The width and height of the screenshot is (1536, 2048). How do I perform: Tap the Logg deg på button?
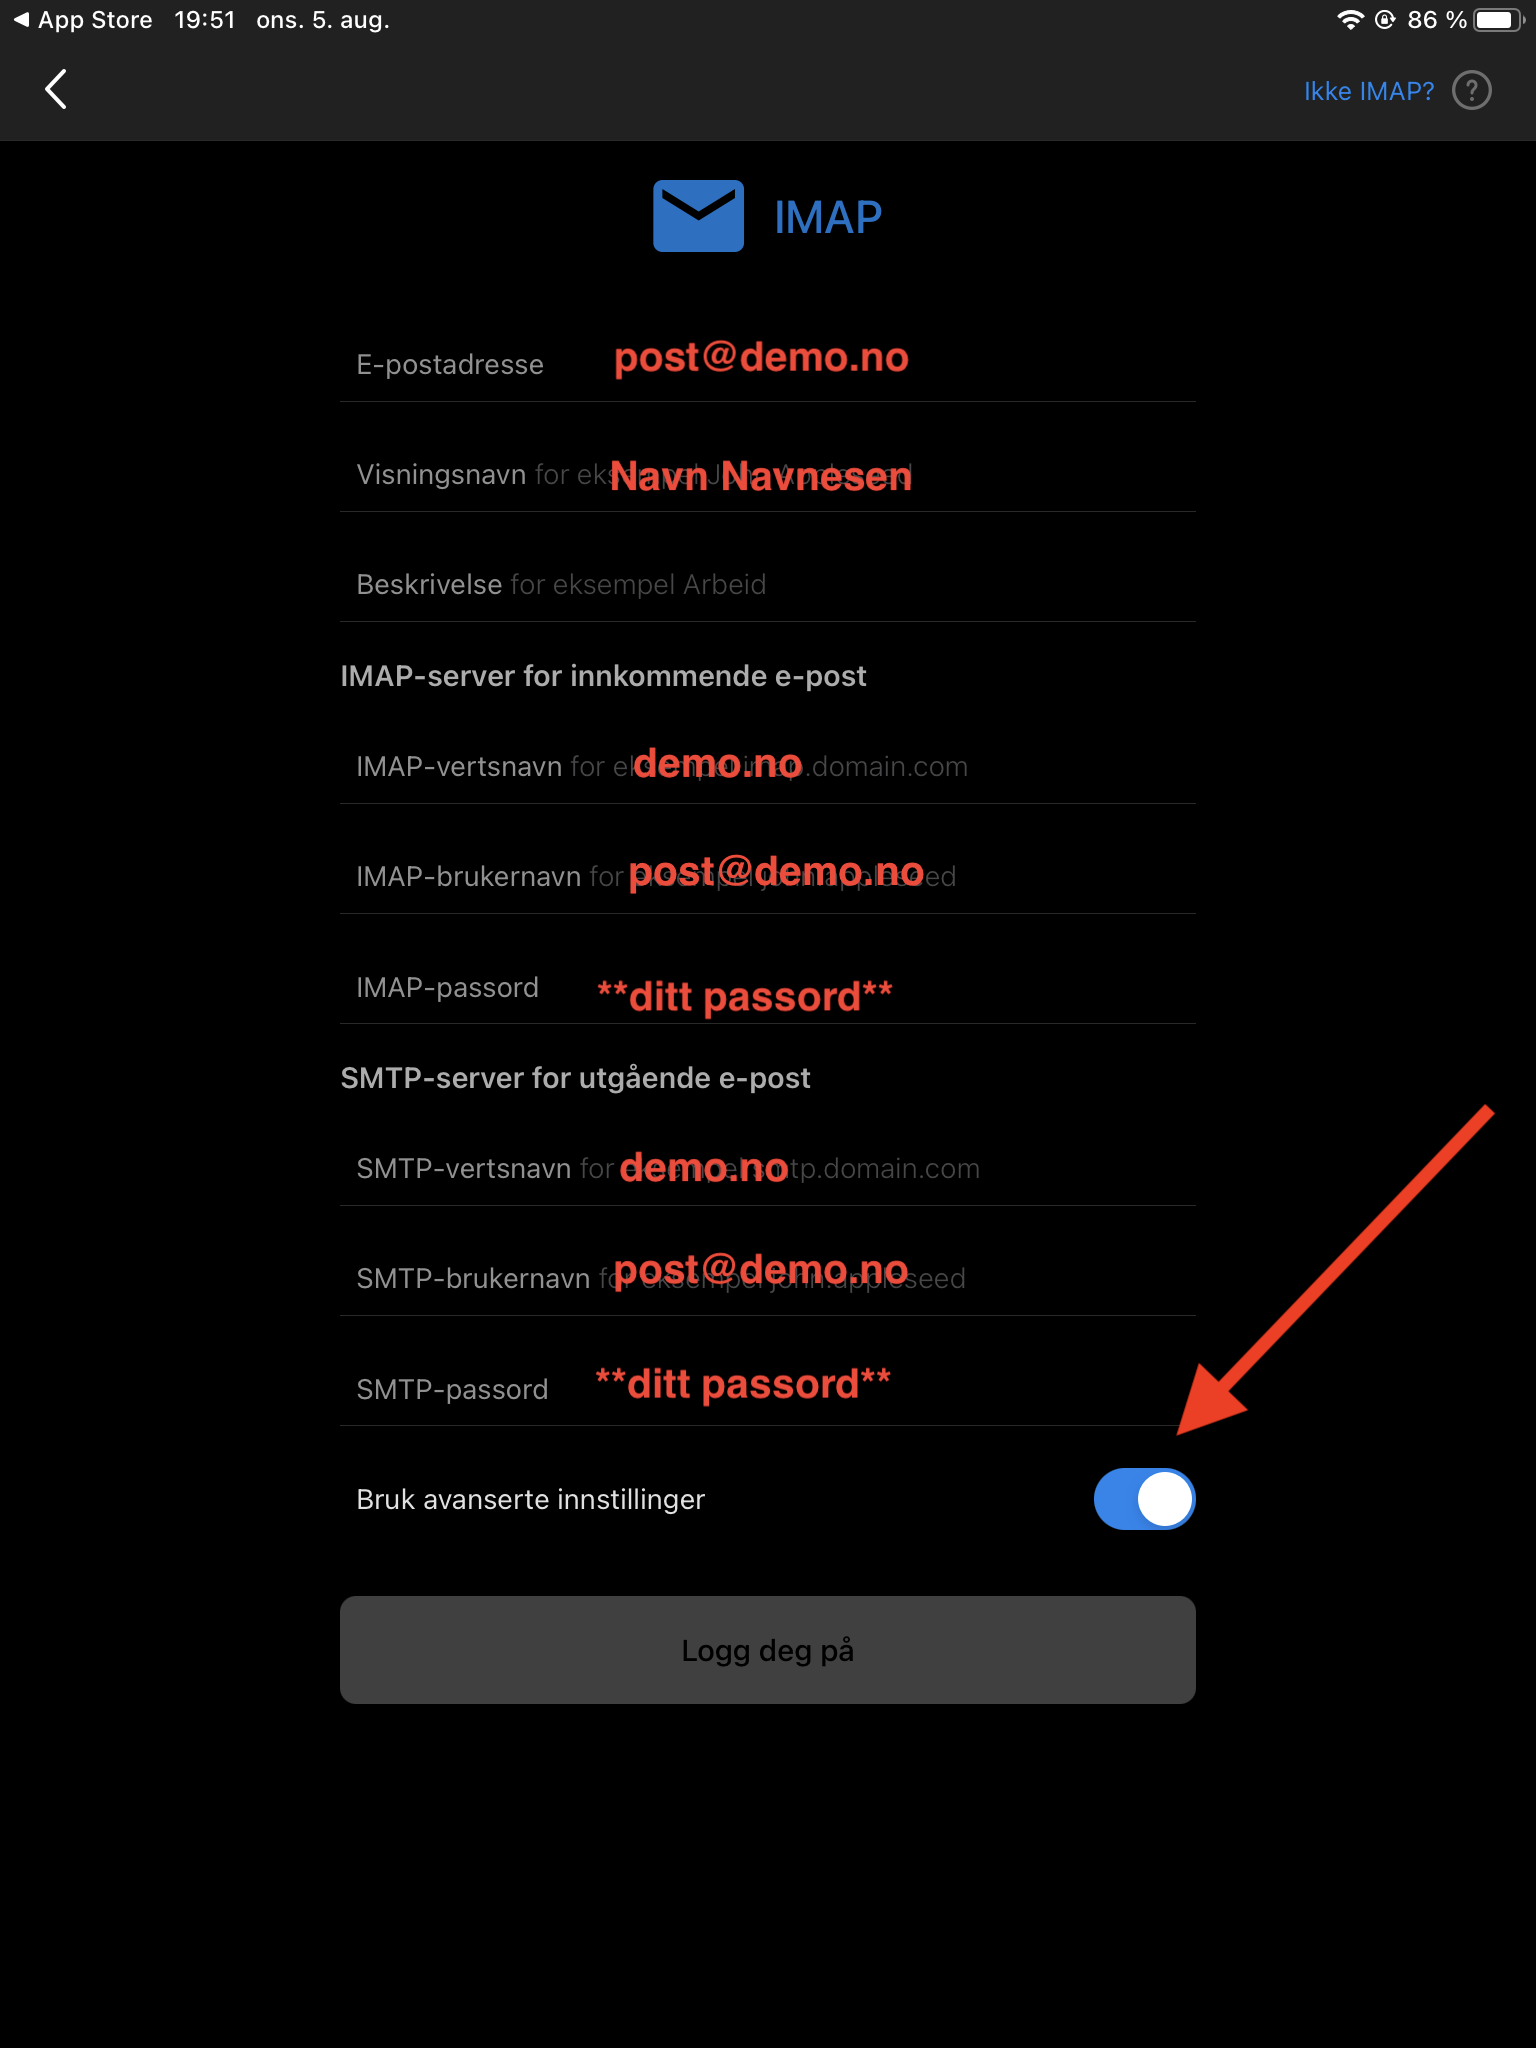pyautogui.click(x=768, y=1650)
